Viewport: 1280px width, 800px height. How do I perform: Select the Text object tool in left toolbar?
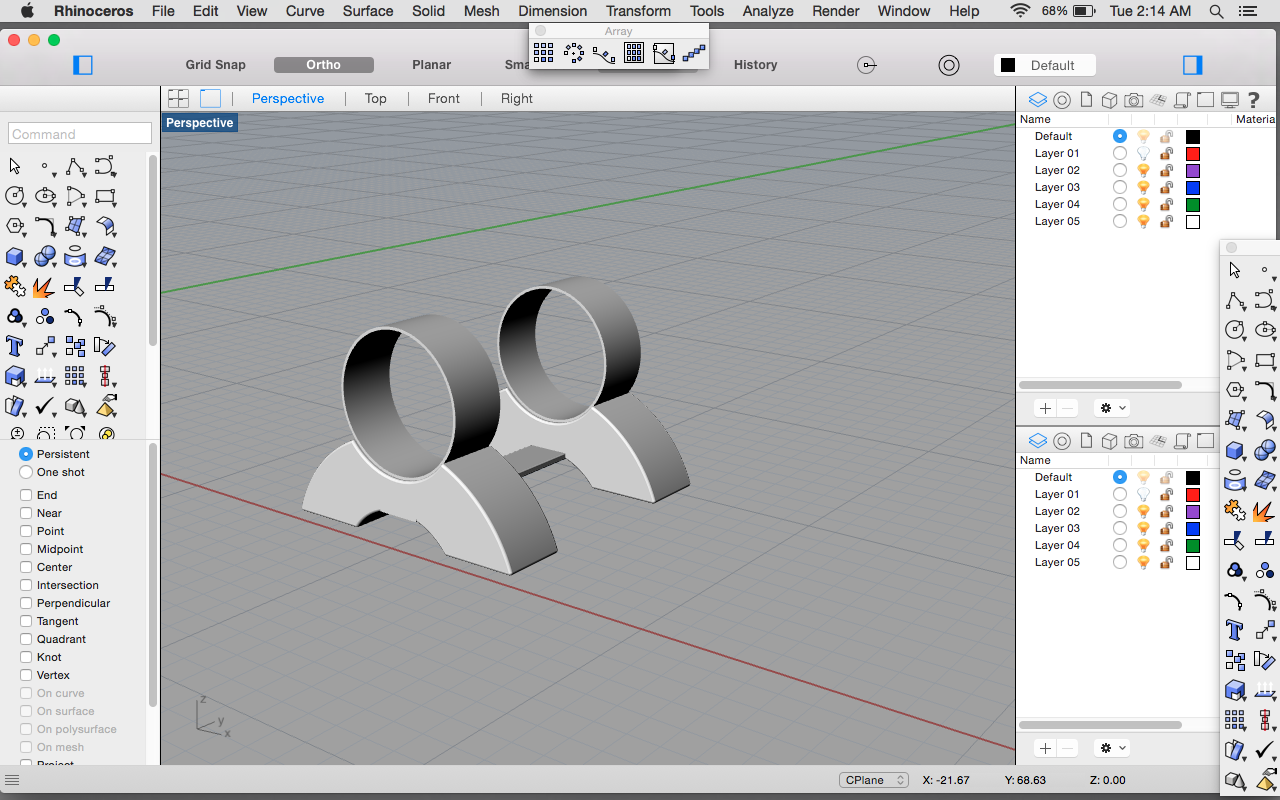pyautogui.click(x=15, y=346)
